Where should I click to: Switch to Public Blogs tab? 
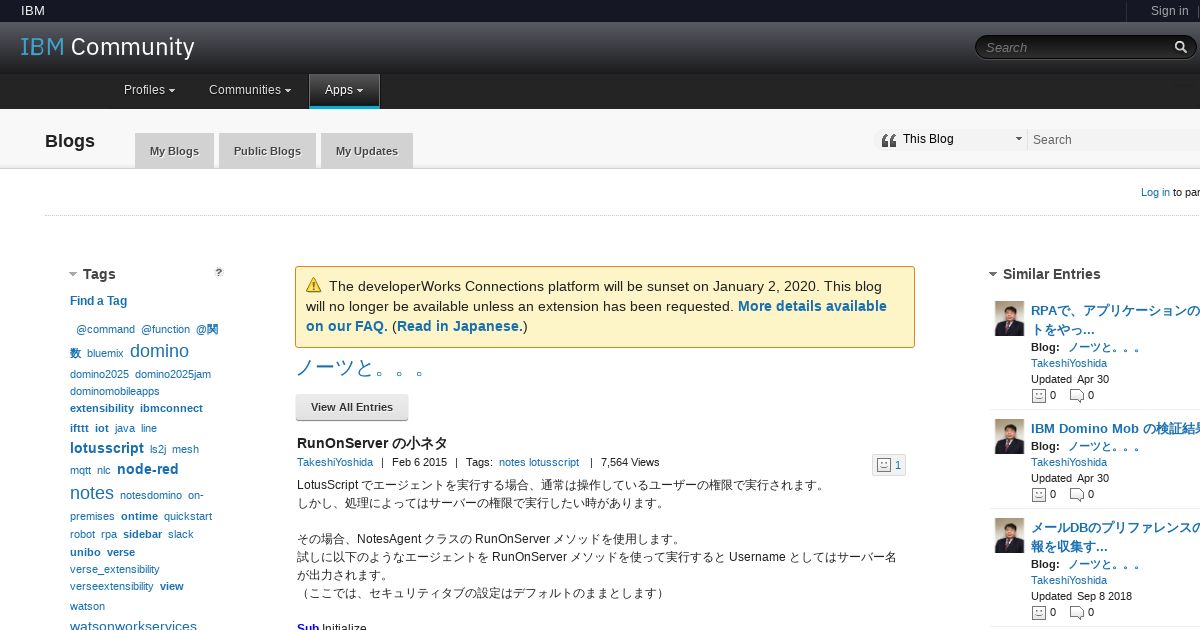(267, 151)
